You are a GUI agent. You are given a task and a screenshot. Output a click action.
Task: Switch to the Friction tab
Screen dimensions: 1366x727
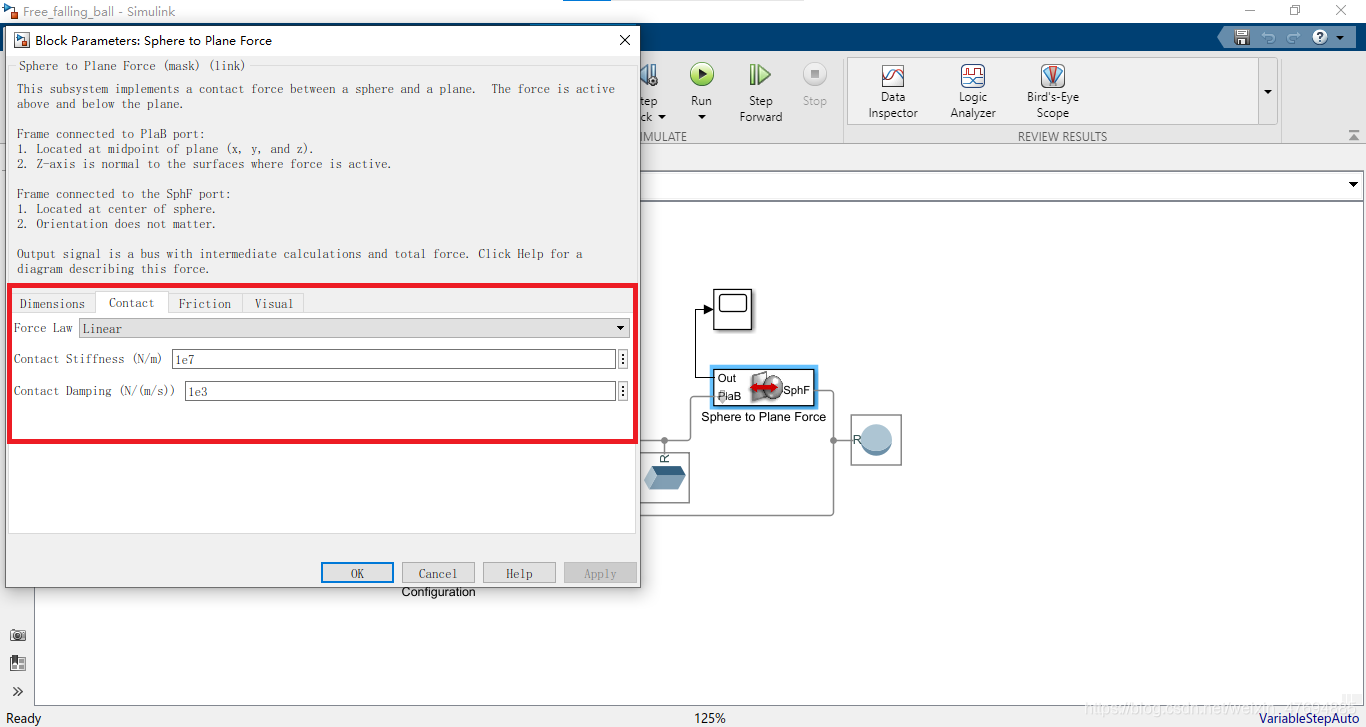[x=204, y=303]
